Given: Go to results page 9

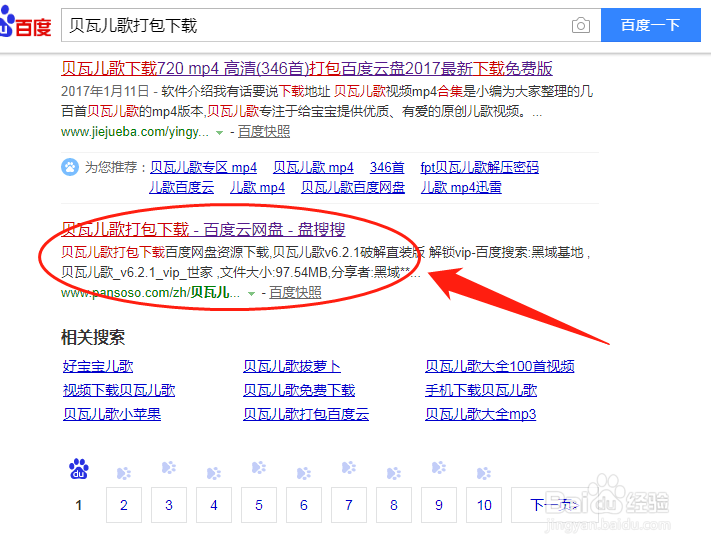Looking at the screenshot, I should [x=439, y=505].
